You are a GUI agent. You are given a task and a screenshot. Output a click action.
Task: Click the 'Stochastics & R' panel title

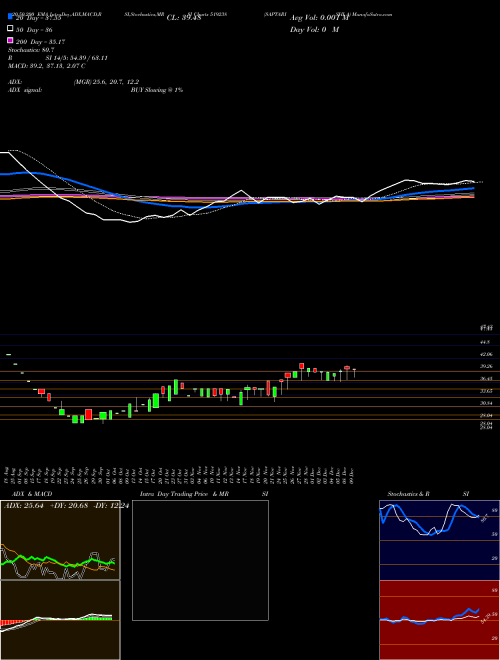coord(408,494)
